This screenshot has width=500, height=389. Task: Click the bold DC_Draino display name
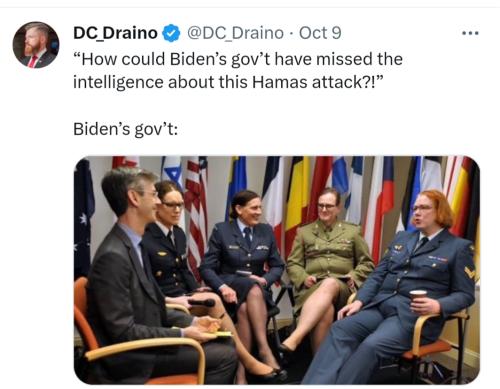(x=115, y=33)
